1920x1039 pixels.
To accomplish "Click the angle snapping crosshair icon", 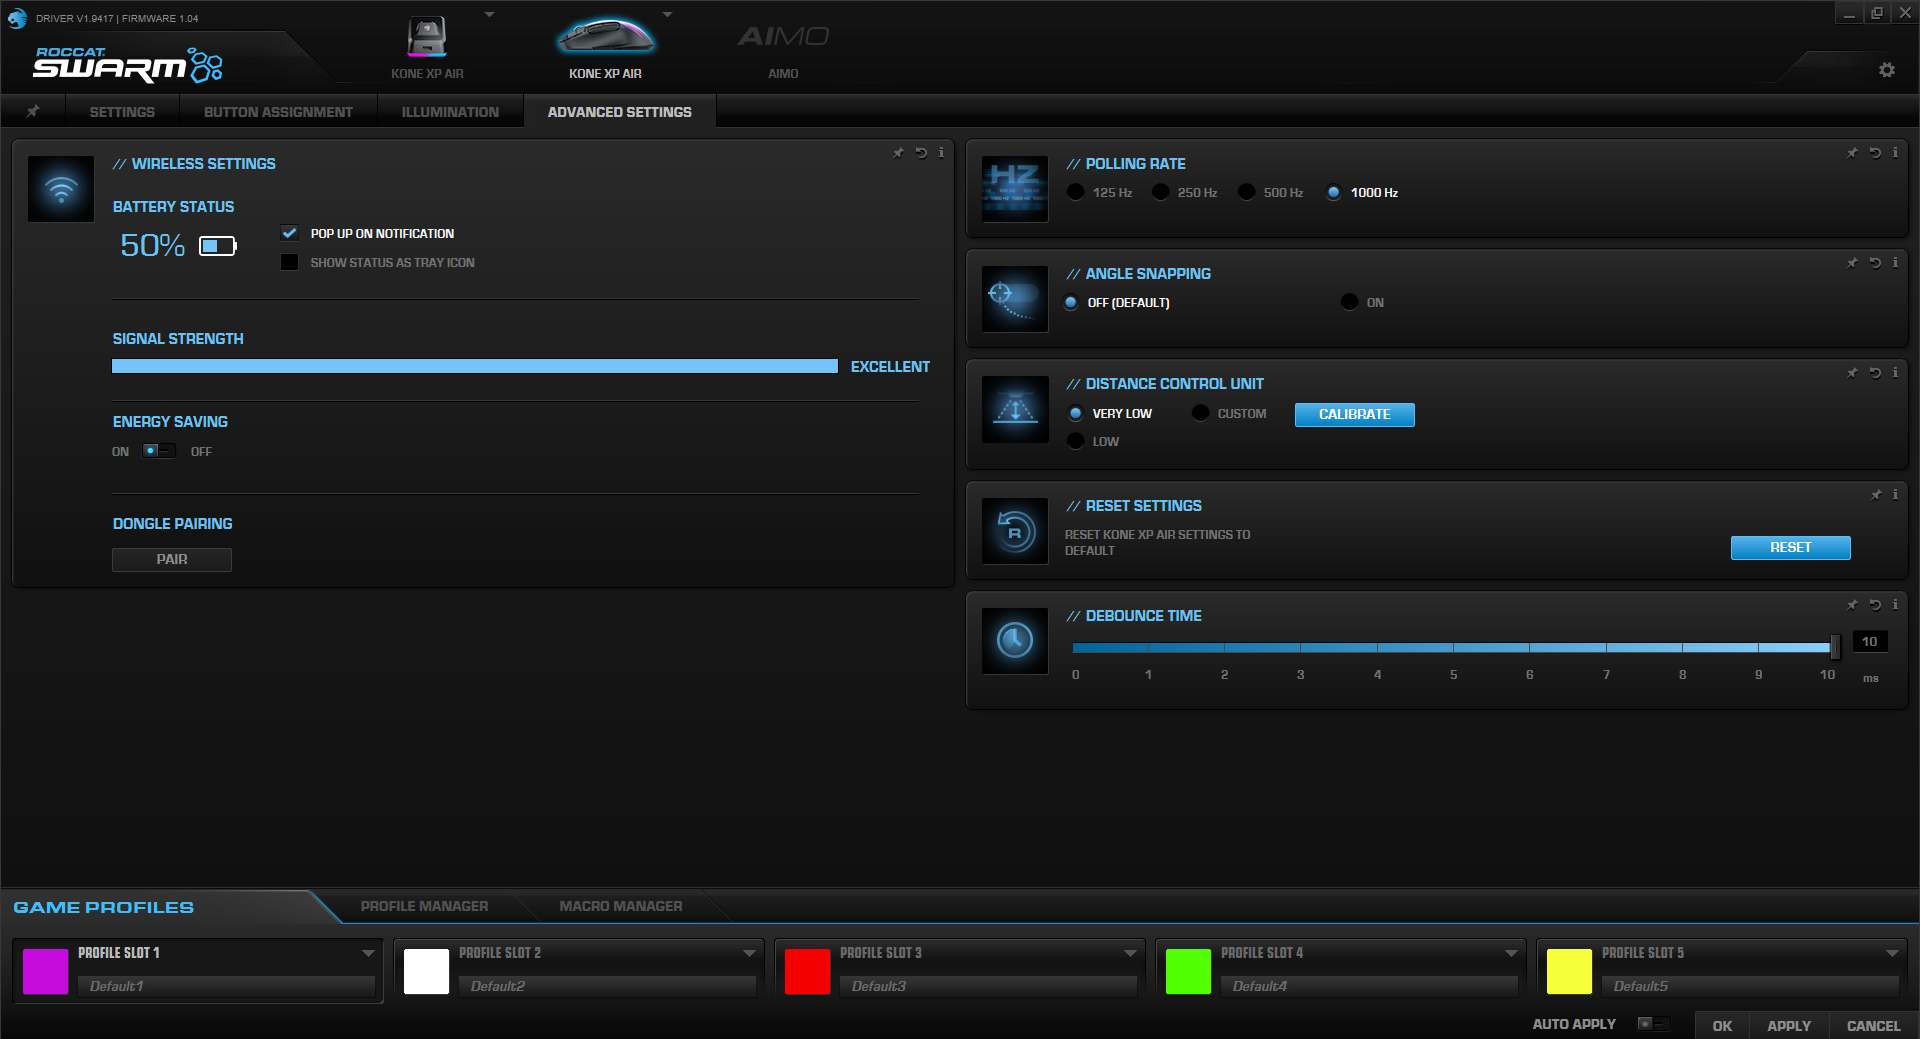I will click(x=1015, y=298).
